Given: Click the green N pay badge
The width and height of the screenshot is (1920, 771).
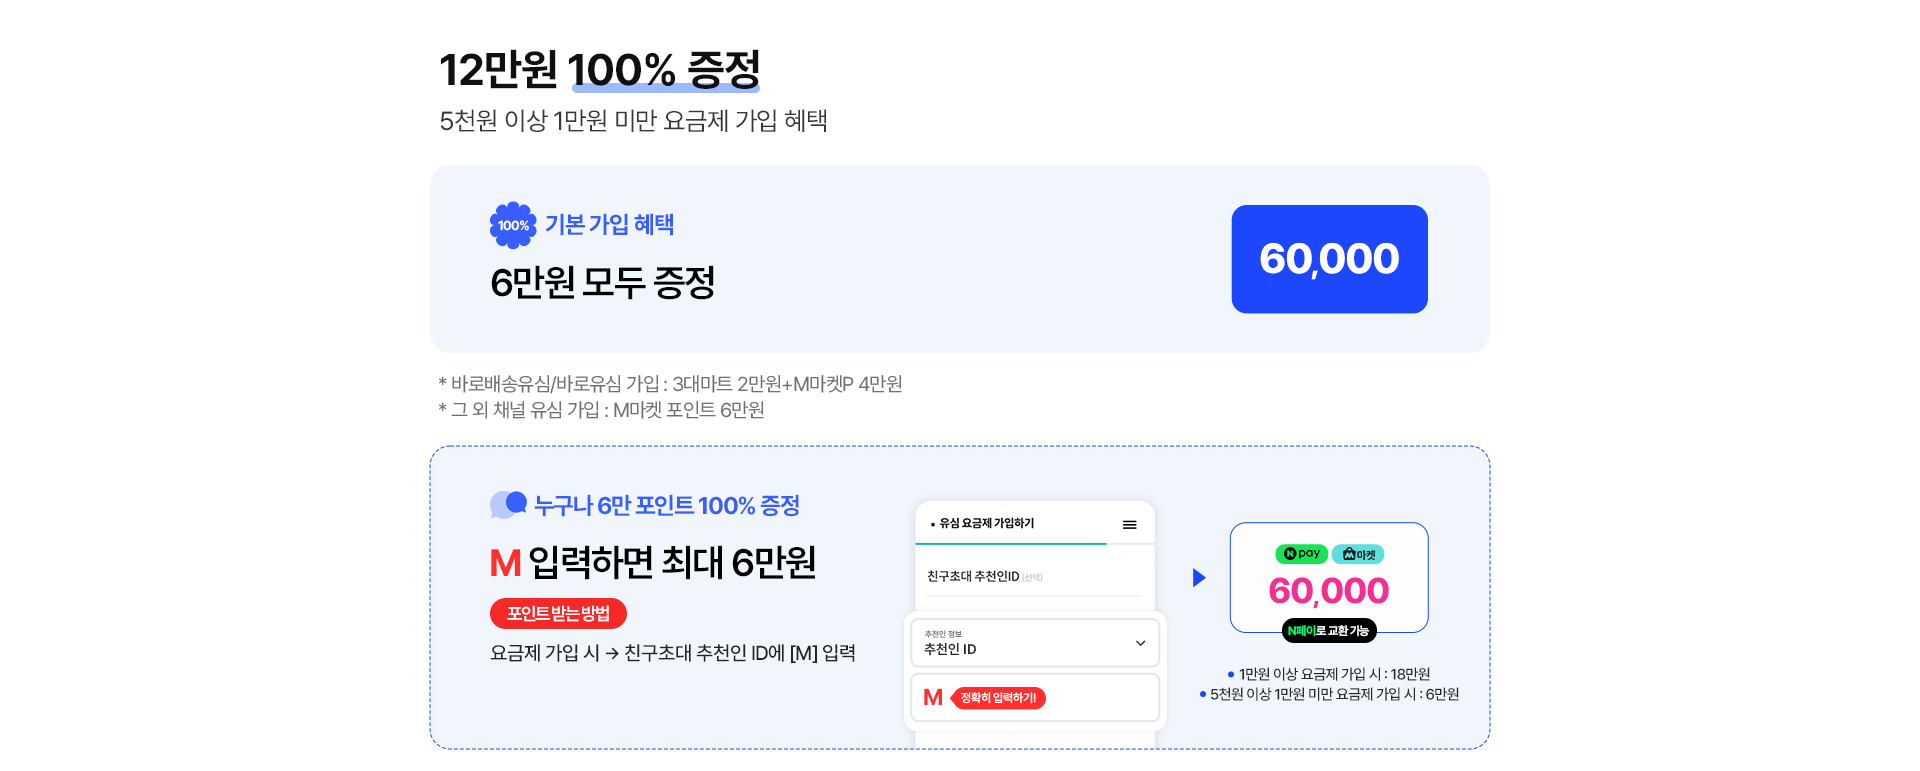Looking at the screenshot, I should click(1301, 553).
